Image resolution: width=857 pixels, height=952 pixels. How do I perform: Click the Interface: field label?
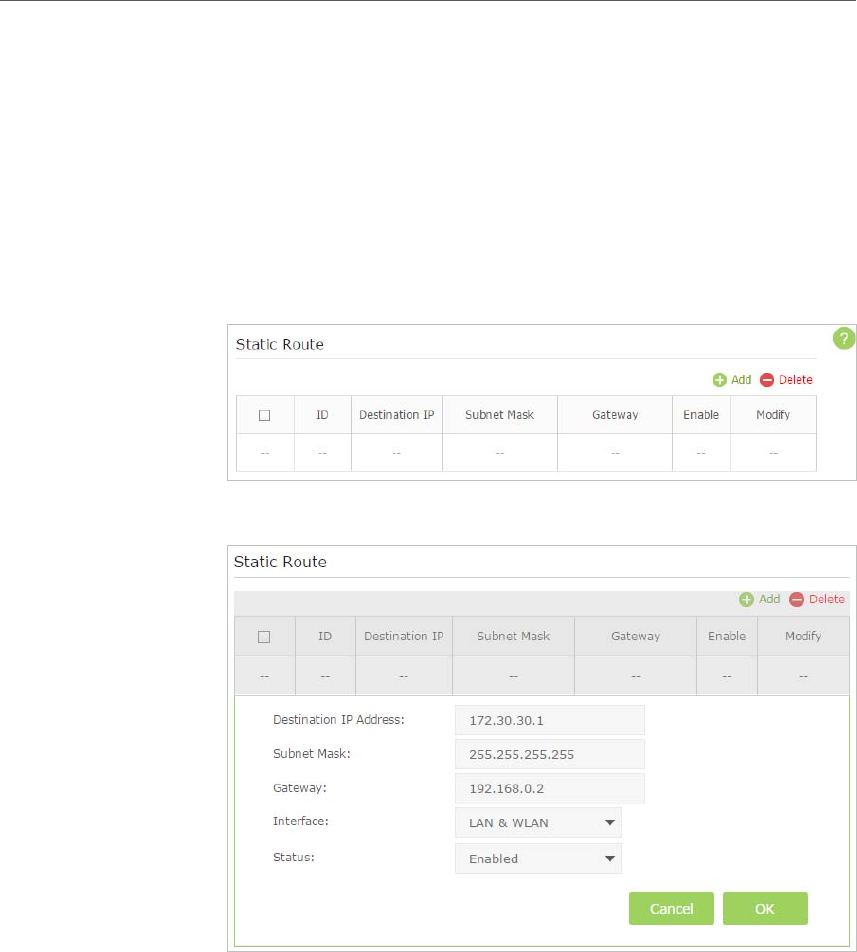pyautogui.click(x=301, y=821)
